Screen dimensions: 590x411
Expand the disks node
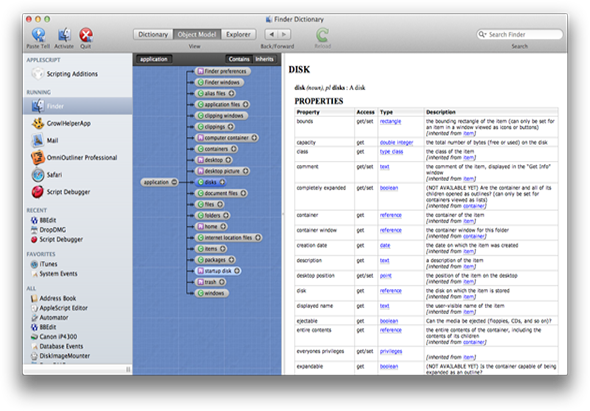pos(222,182)
